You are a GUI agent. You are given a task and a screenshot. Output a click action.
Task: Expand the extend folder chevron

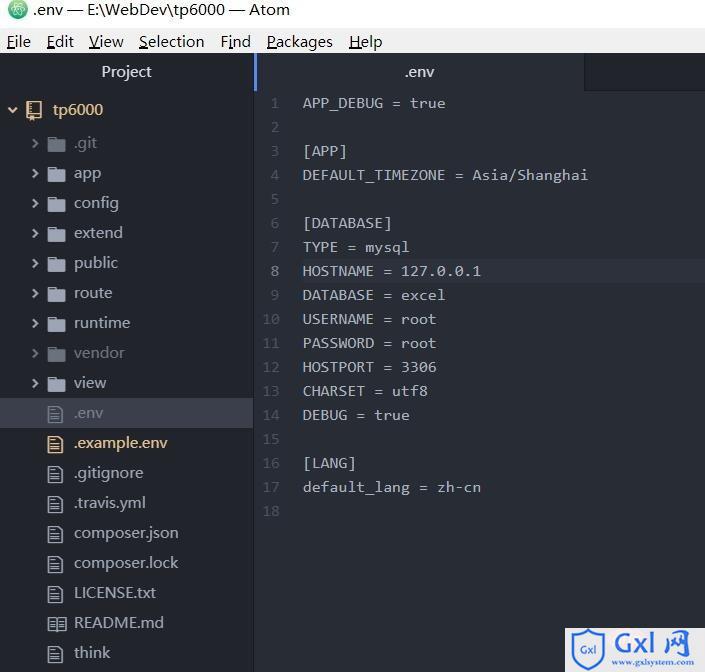point(35,233)
